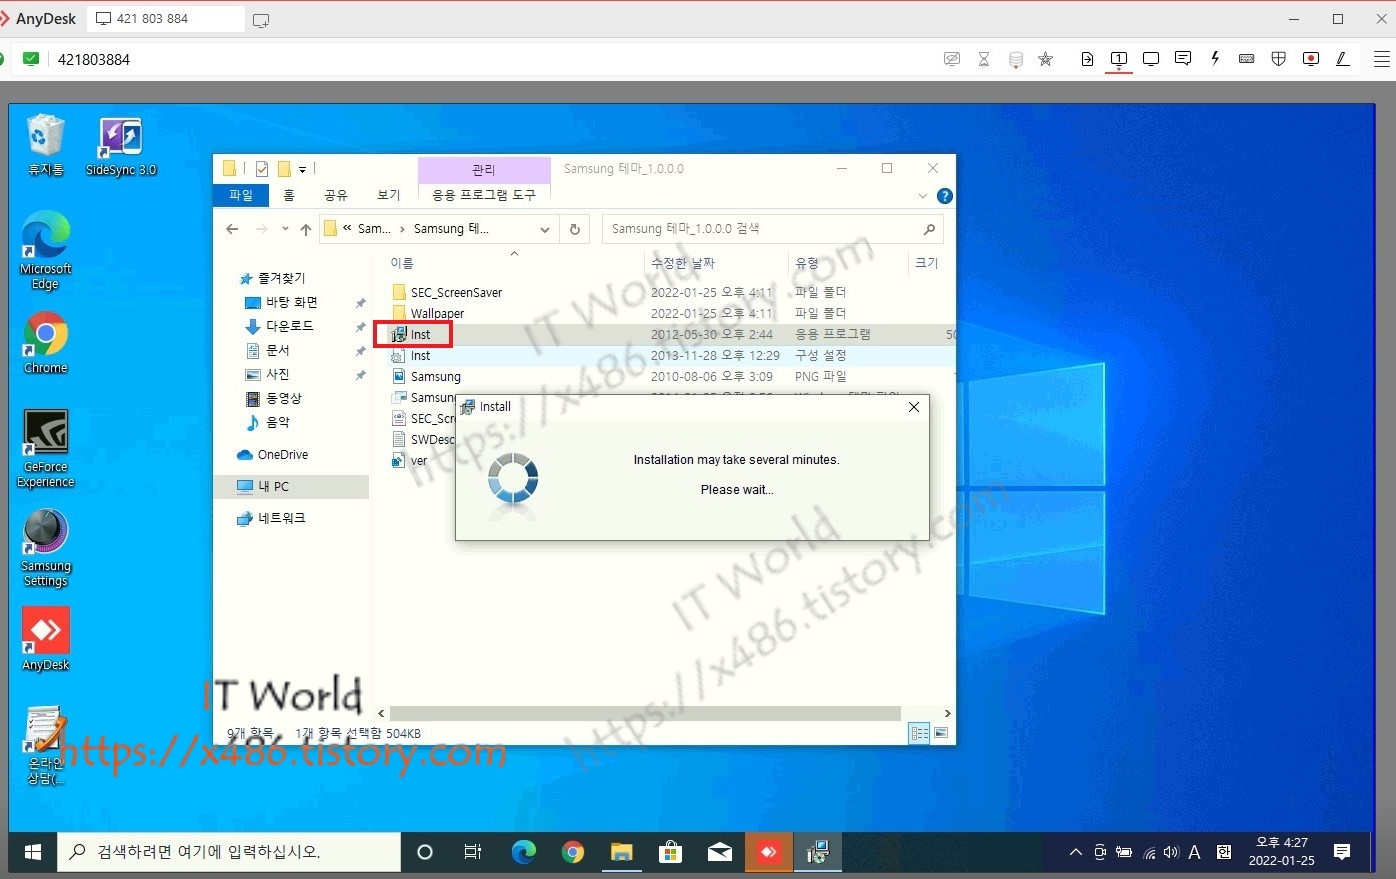1396x879 pixels.
Task: Expand the Explorer ribbon chevron
Action: point(923,196)
